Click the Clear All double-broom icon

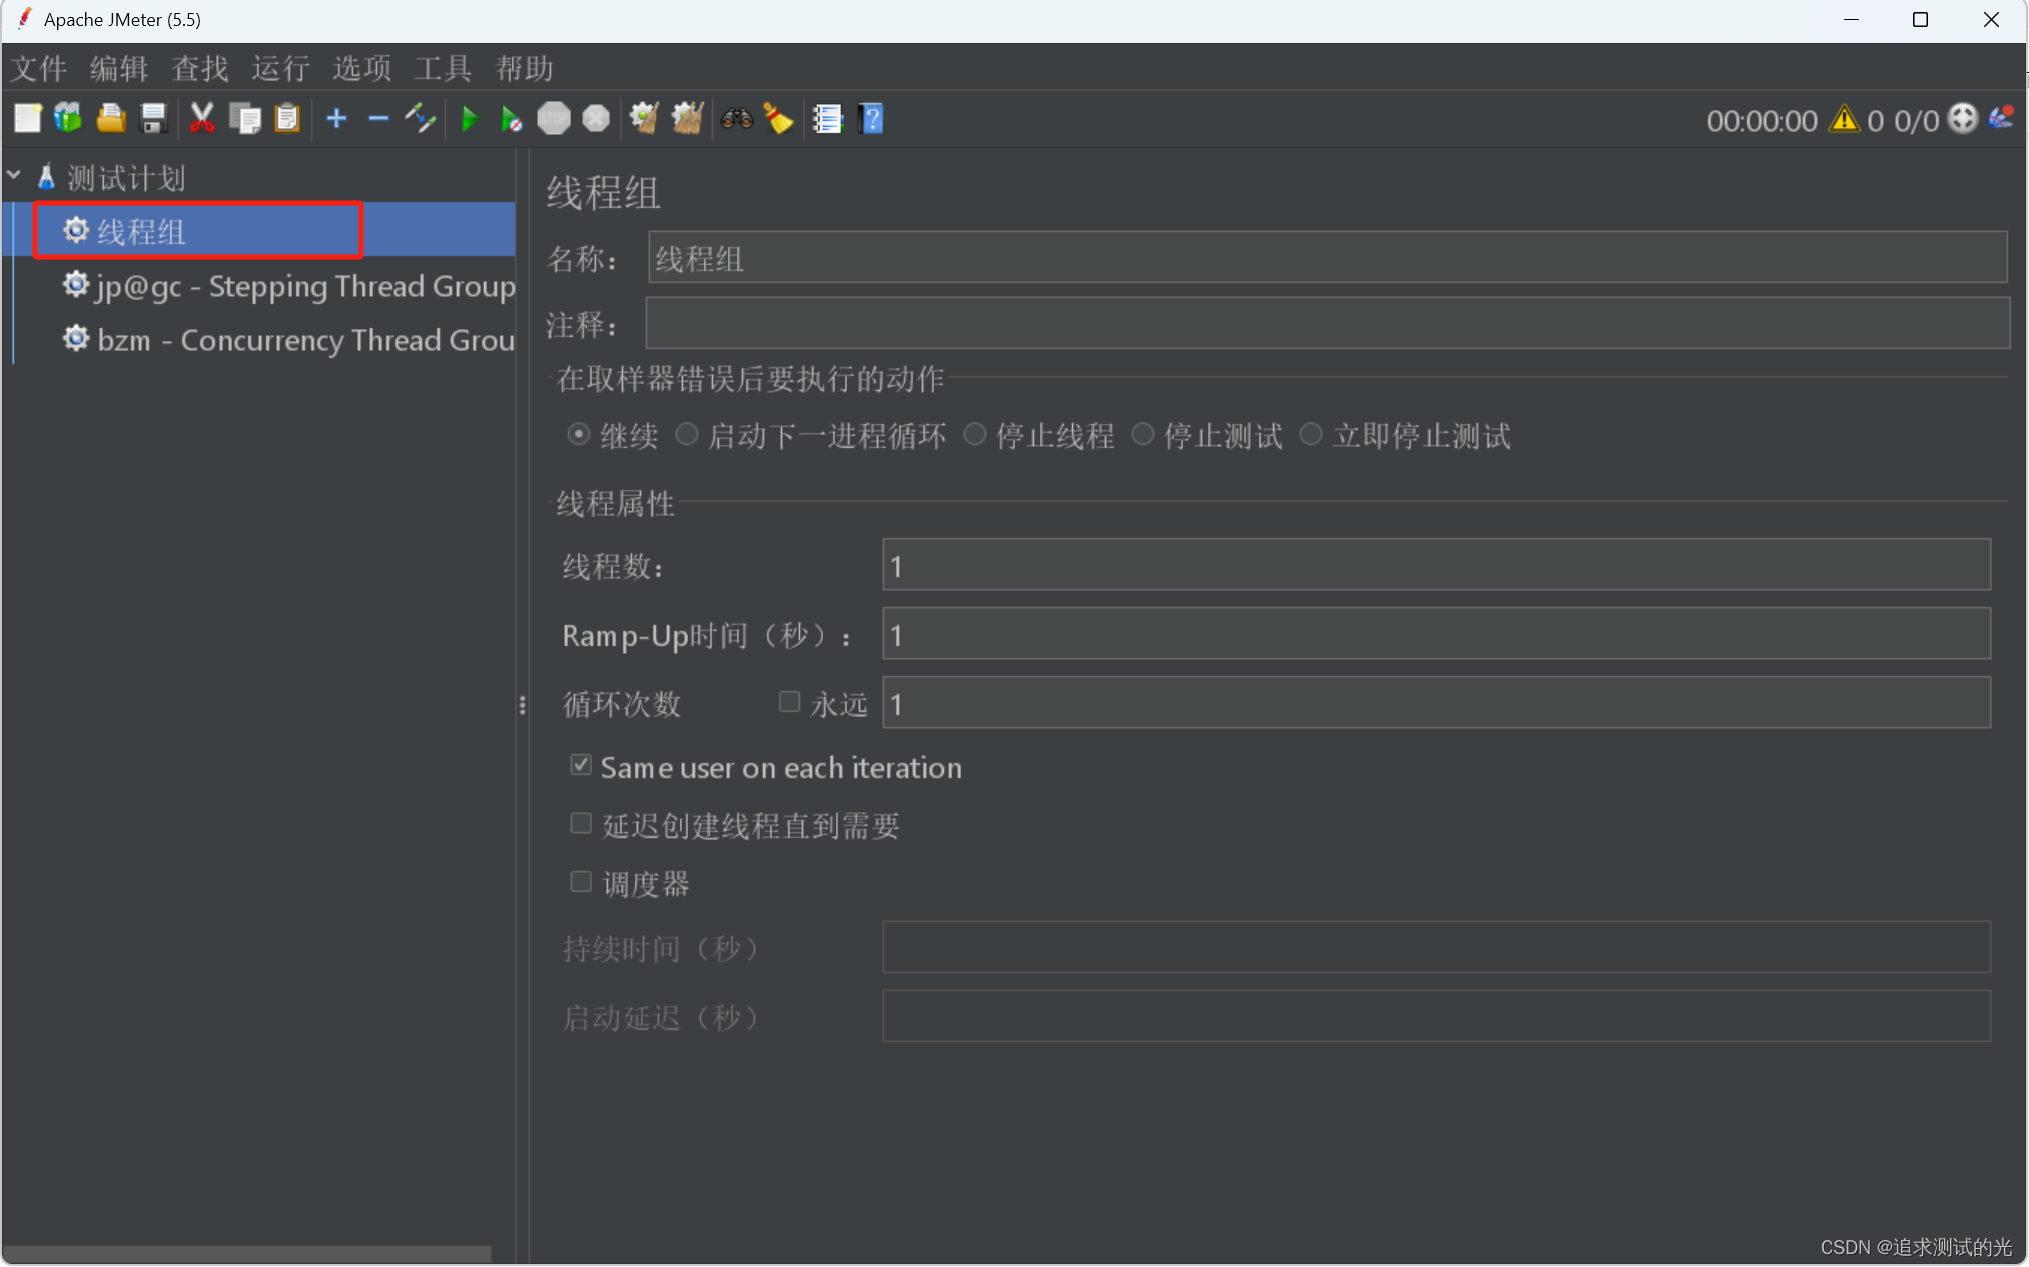(x=688, y=120)
